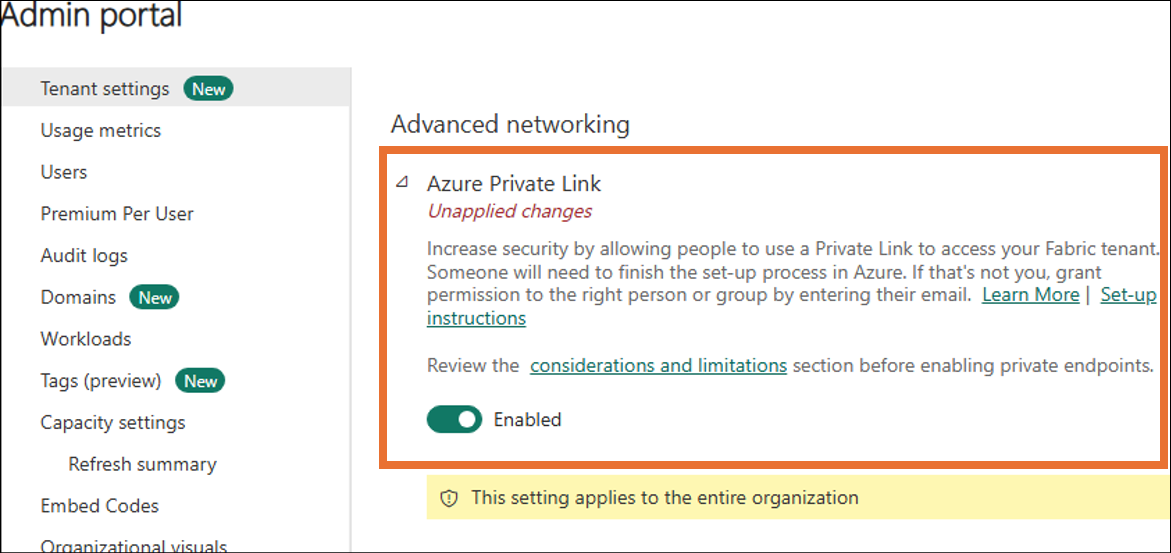1171x553 pixels.
Task: Open Usage metrics page
Action: 101,131
